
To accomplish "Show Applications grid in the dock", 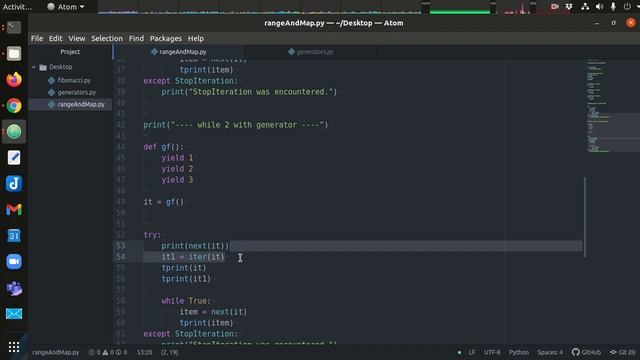I will [14, 347].
